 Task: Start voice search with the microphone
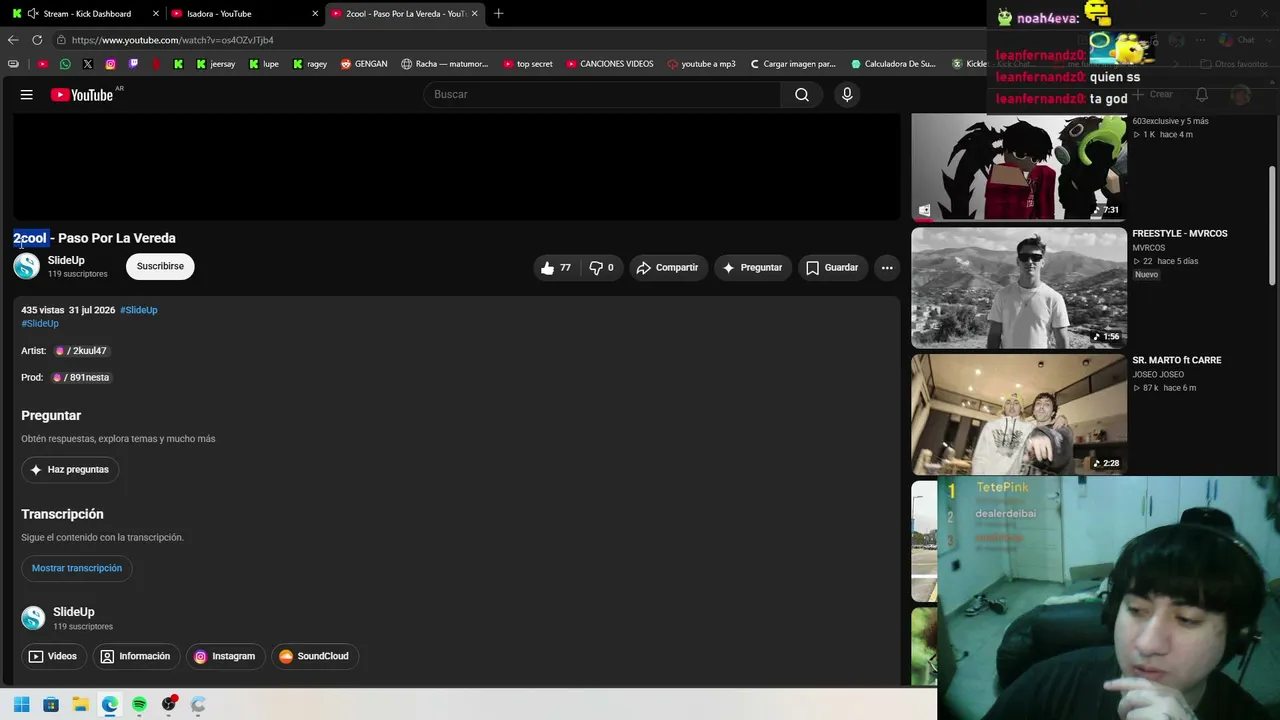pos(847,95)
